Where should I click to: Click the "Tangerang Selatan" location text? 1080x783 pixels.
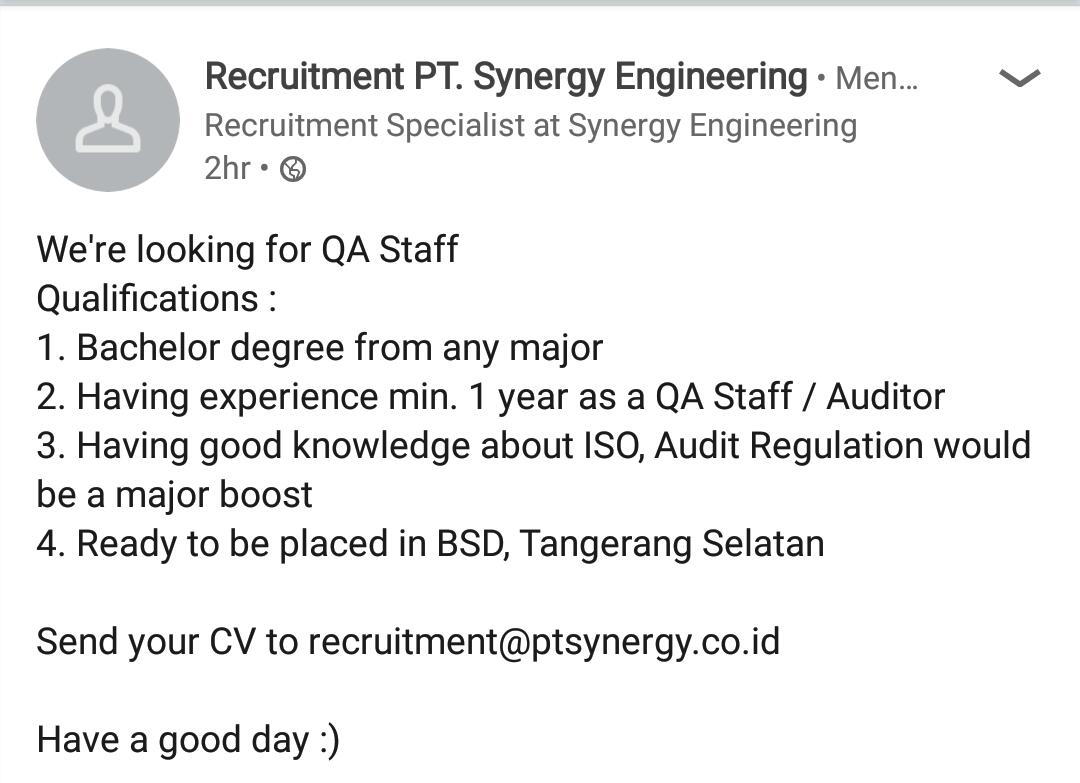[672, 544]
